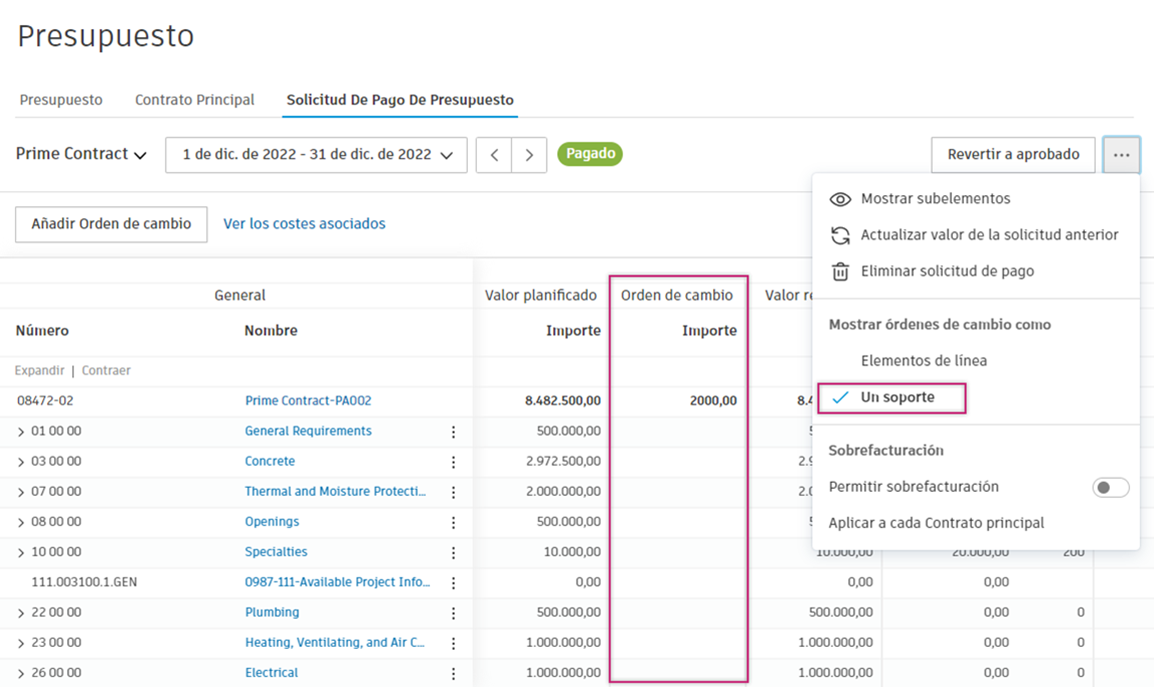Open Prime Contract-PA002 link
Viewport: 1154px width, 687px height.
coord(308,401)
